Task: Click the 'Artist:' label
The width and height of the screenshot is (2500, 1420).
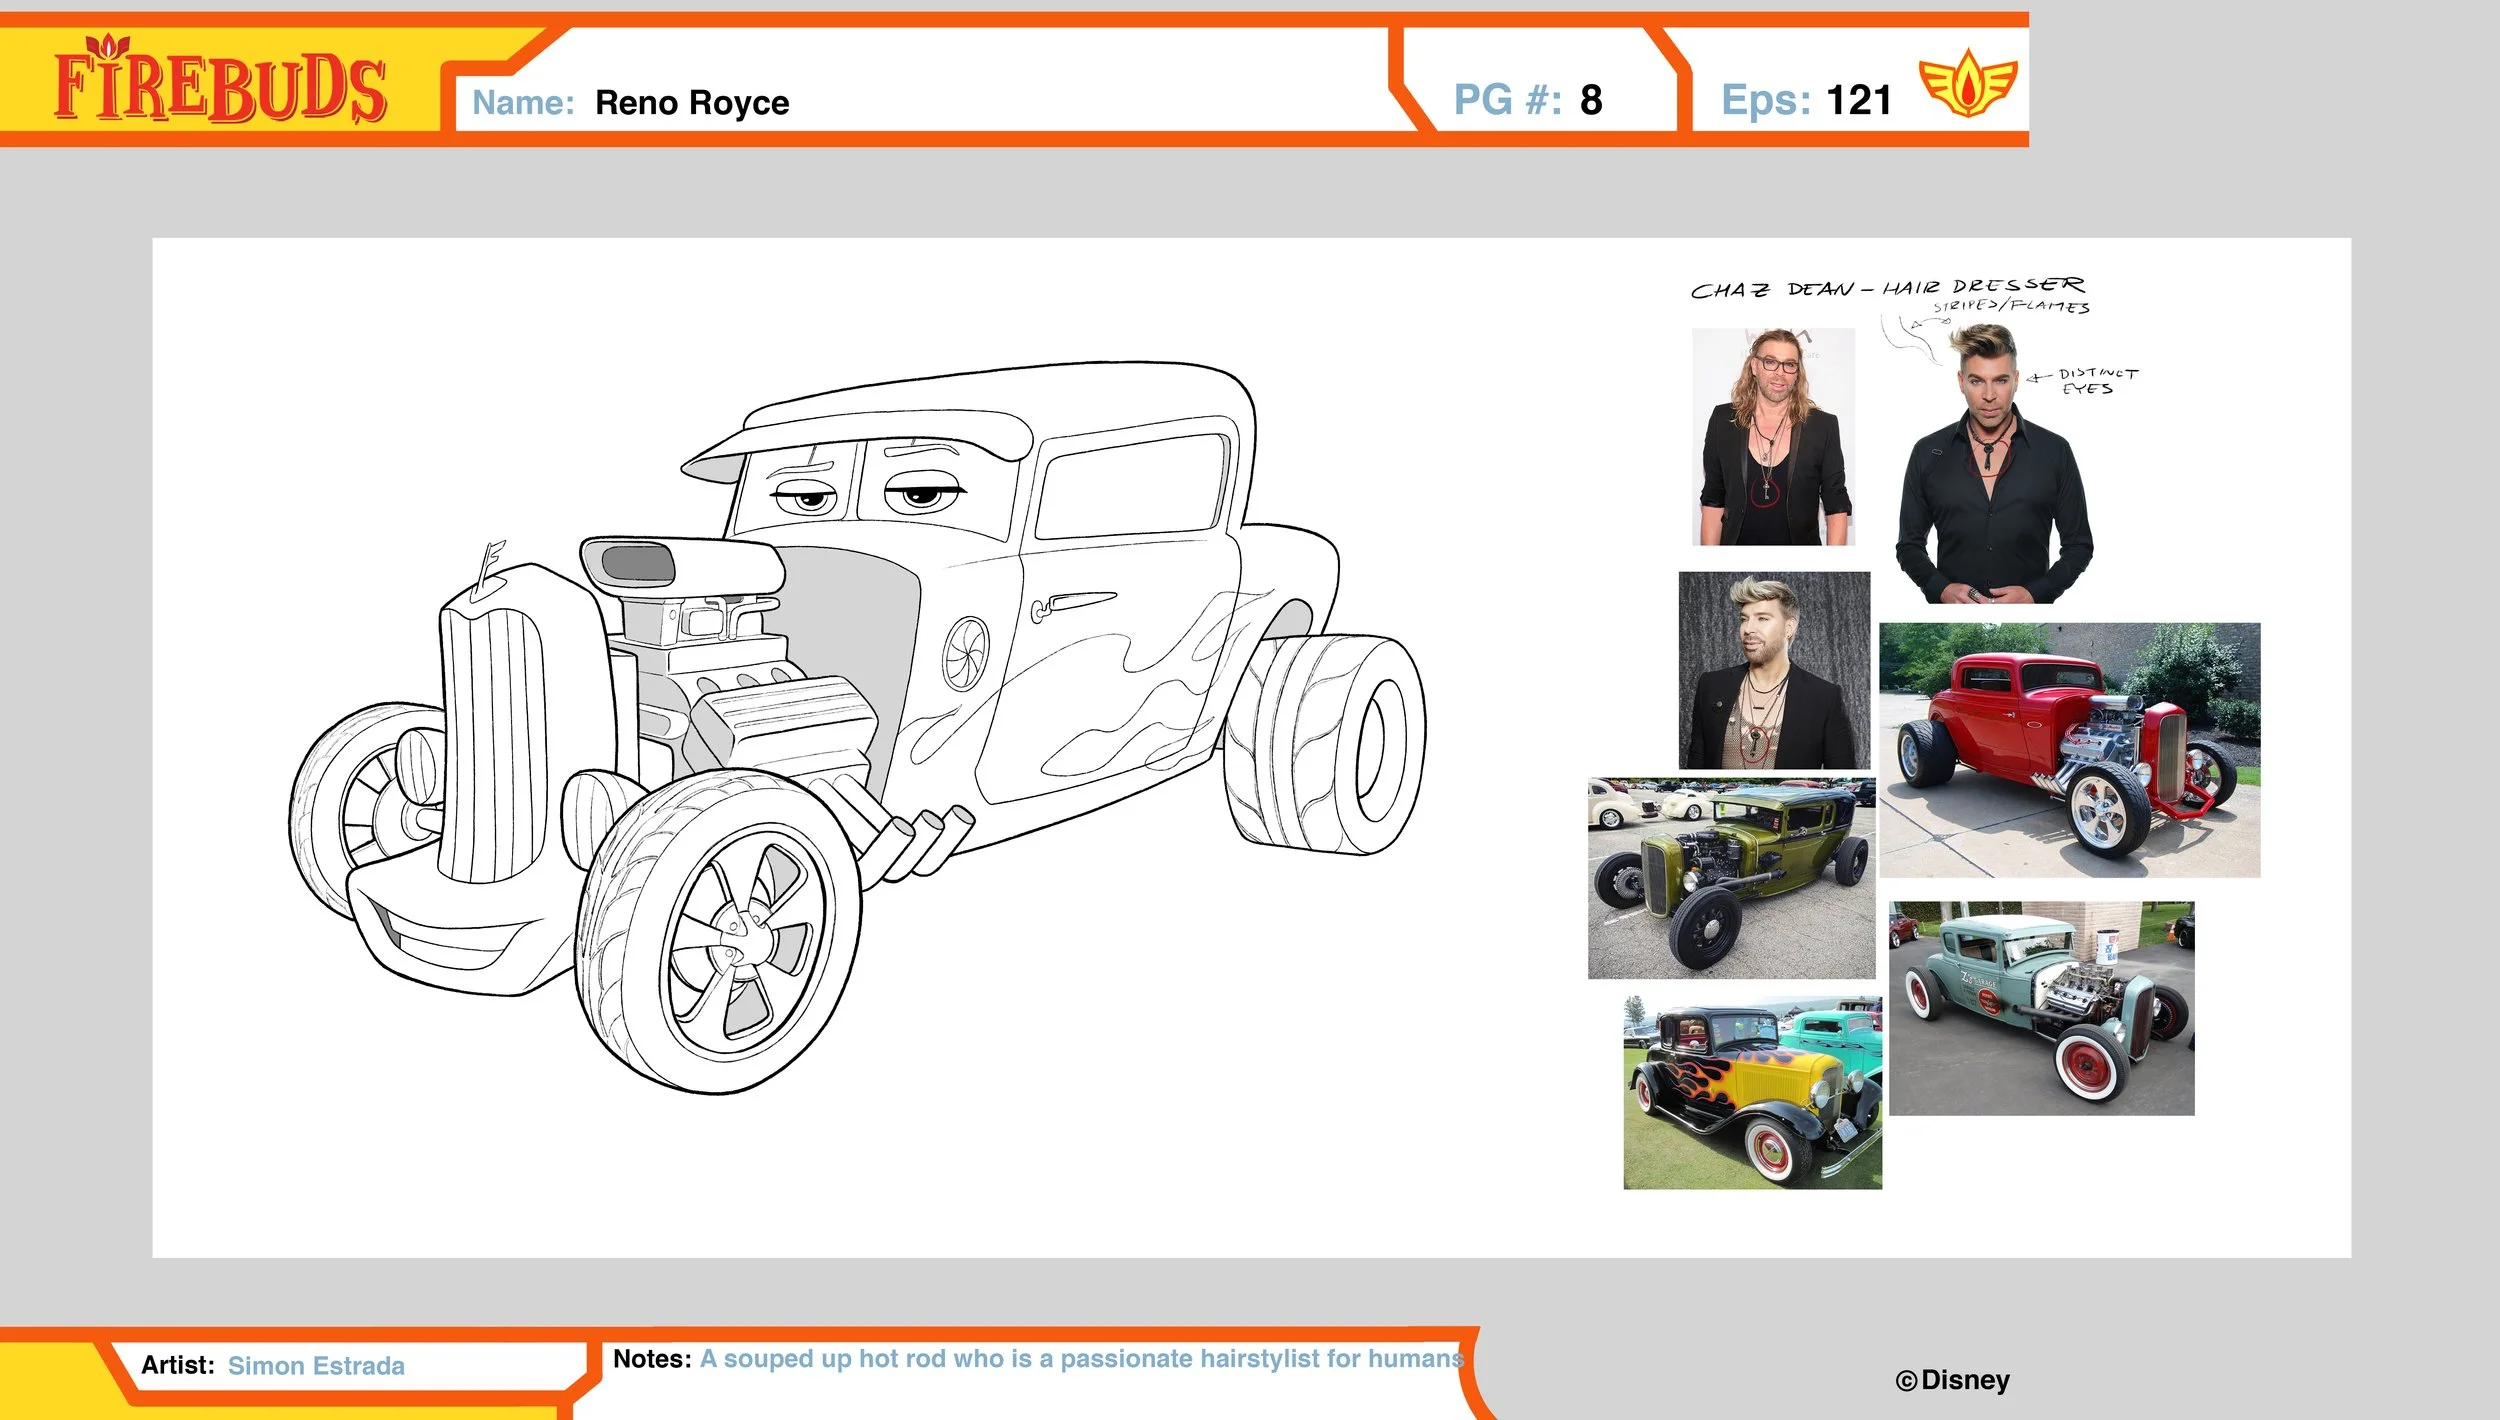Action: (x=178, y=1365)
